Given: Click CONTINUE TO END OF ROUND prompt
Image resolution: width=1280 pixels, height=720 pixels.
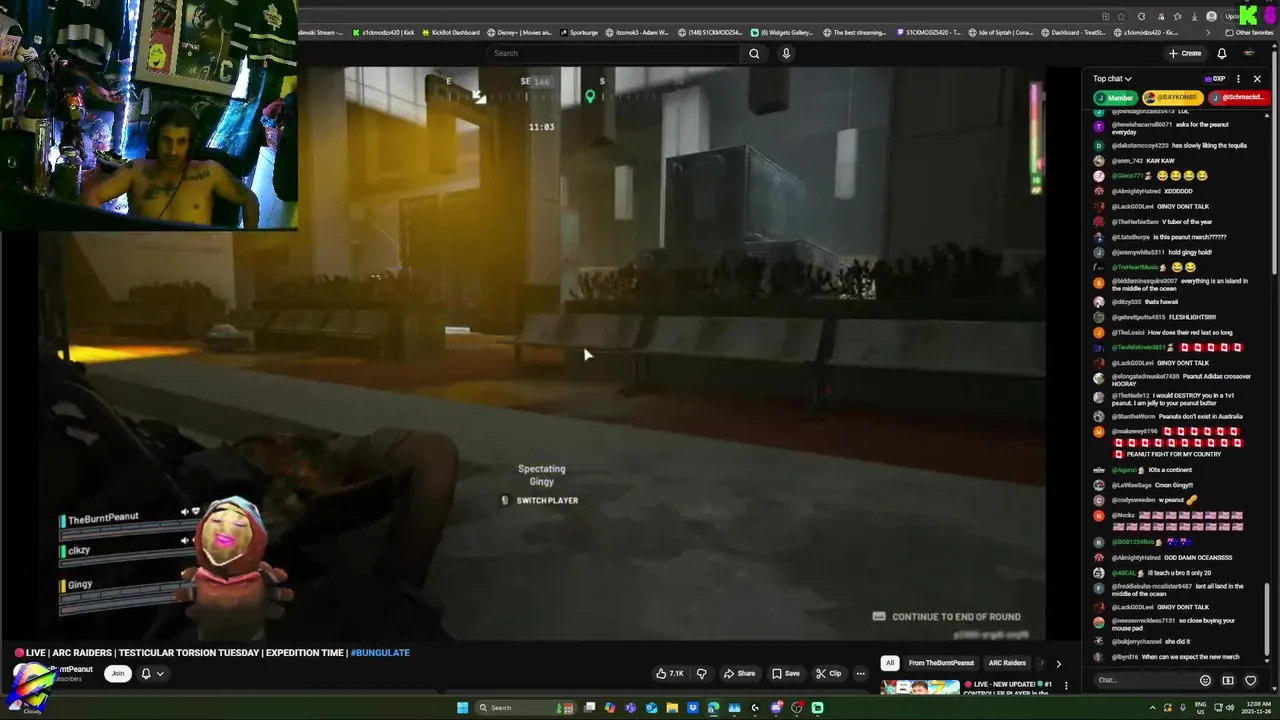Looking at the screenshot, I should (x=947, y=617).
